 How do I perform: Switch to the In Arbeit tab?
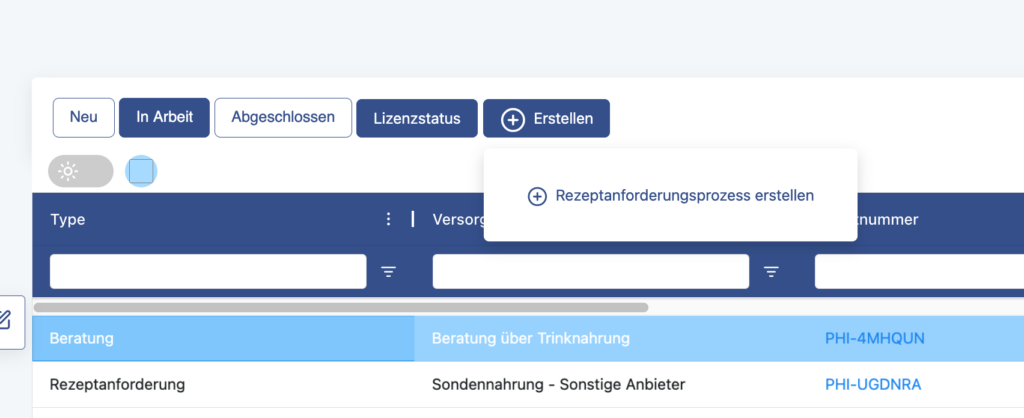pyautogui.click(x=165, y=118)
